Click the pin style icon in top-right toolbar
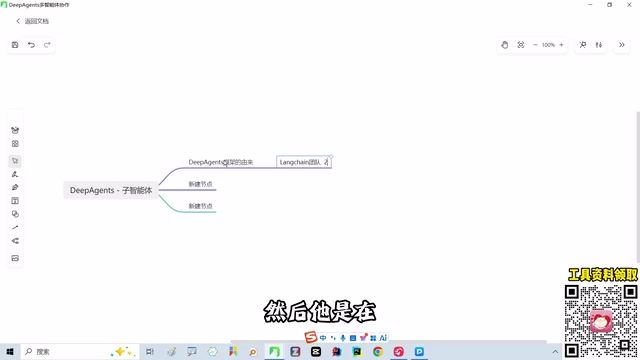 (x=583, y=45)
